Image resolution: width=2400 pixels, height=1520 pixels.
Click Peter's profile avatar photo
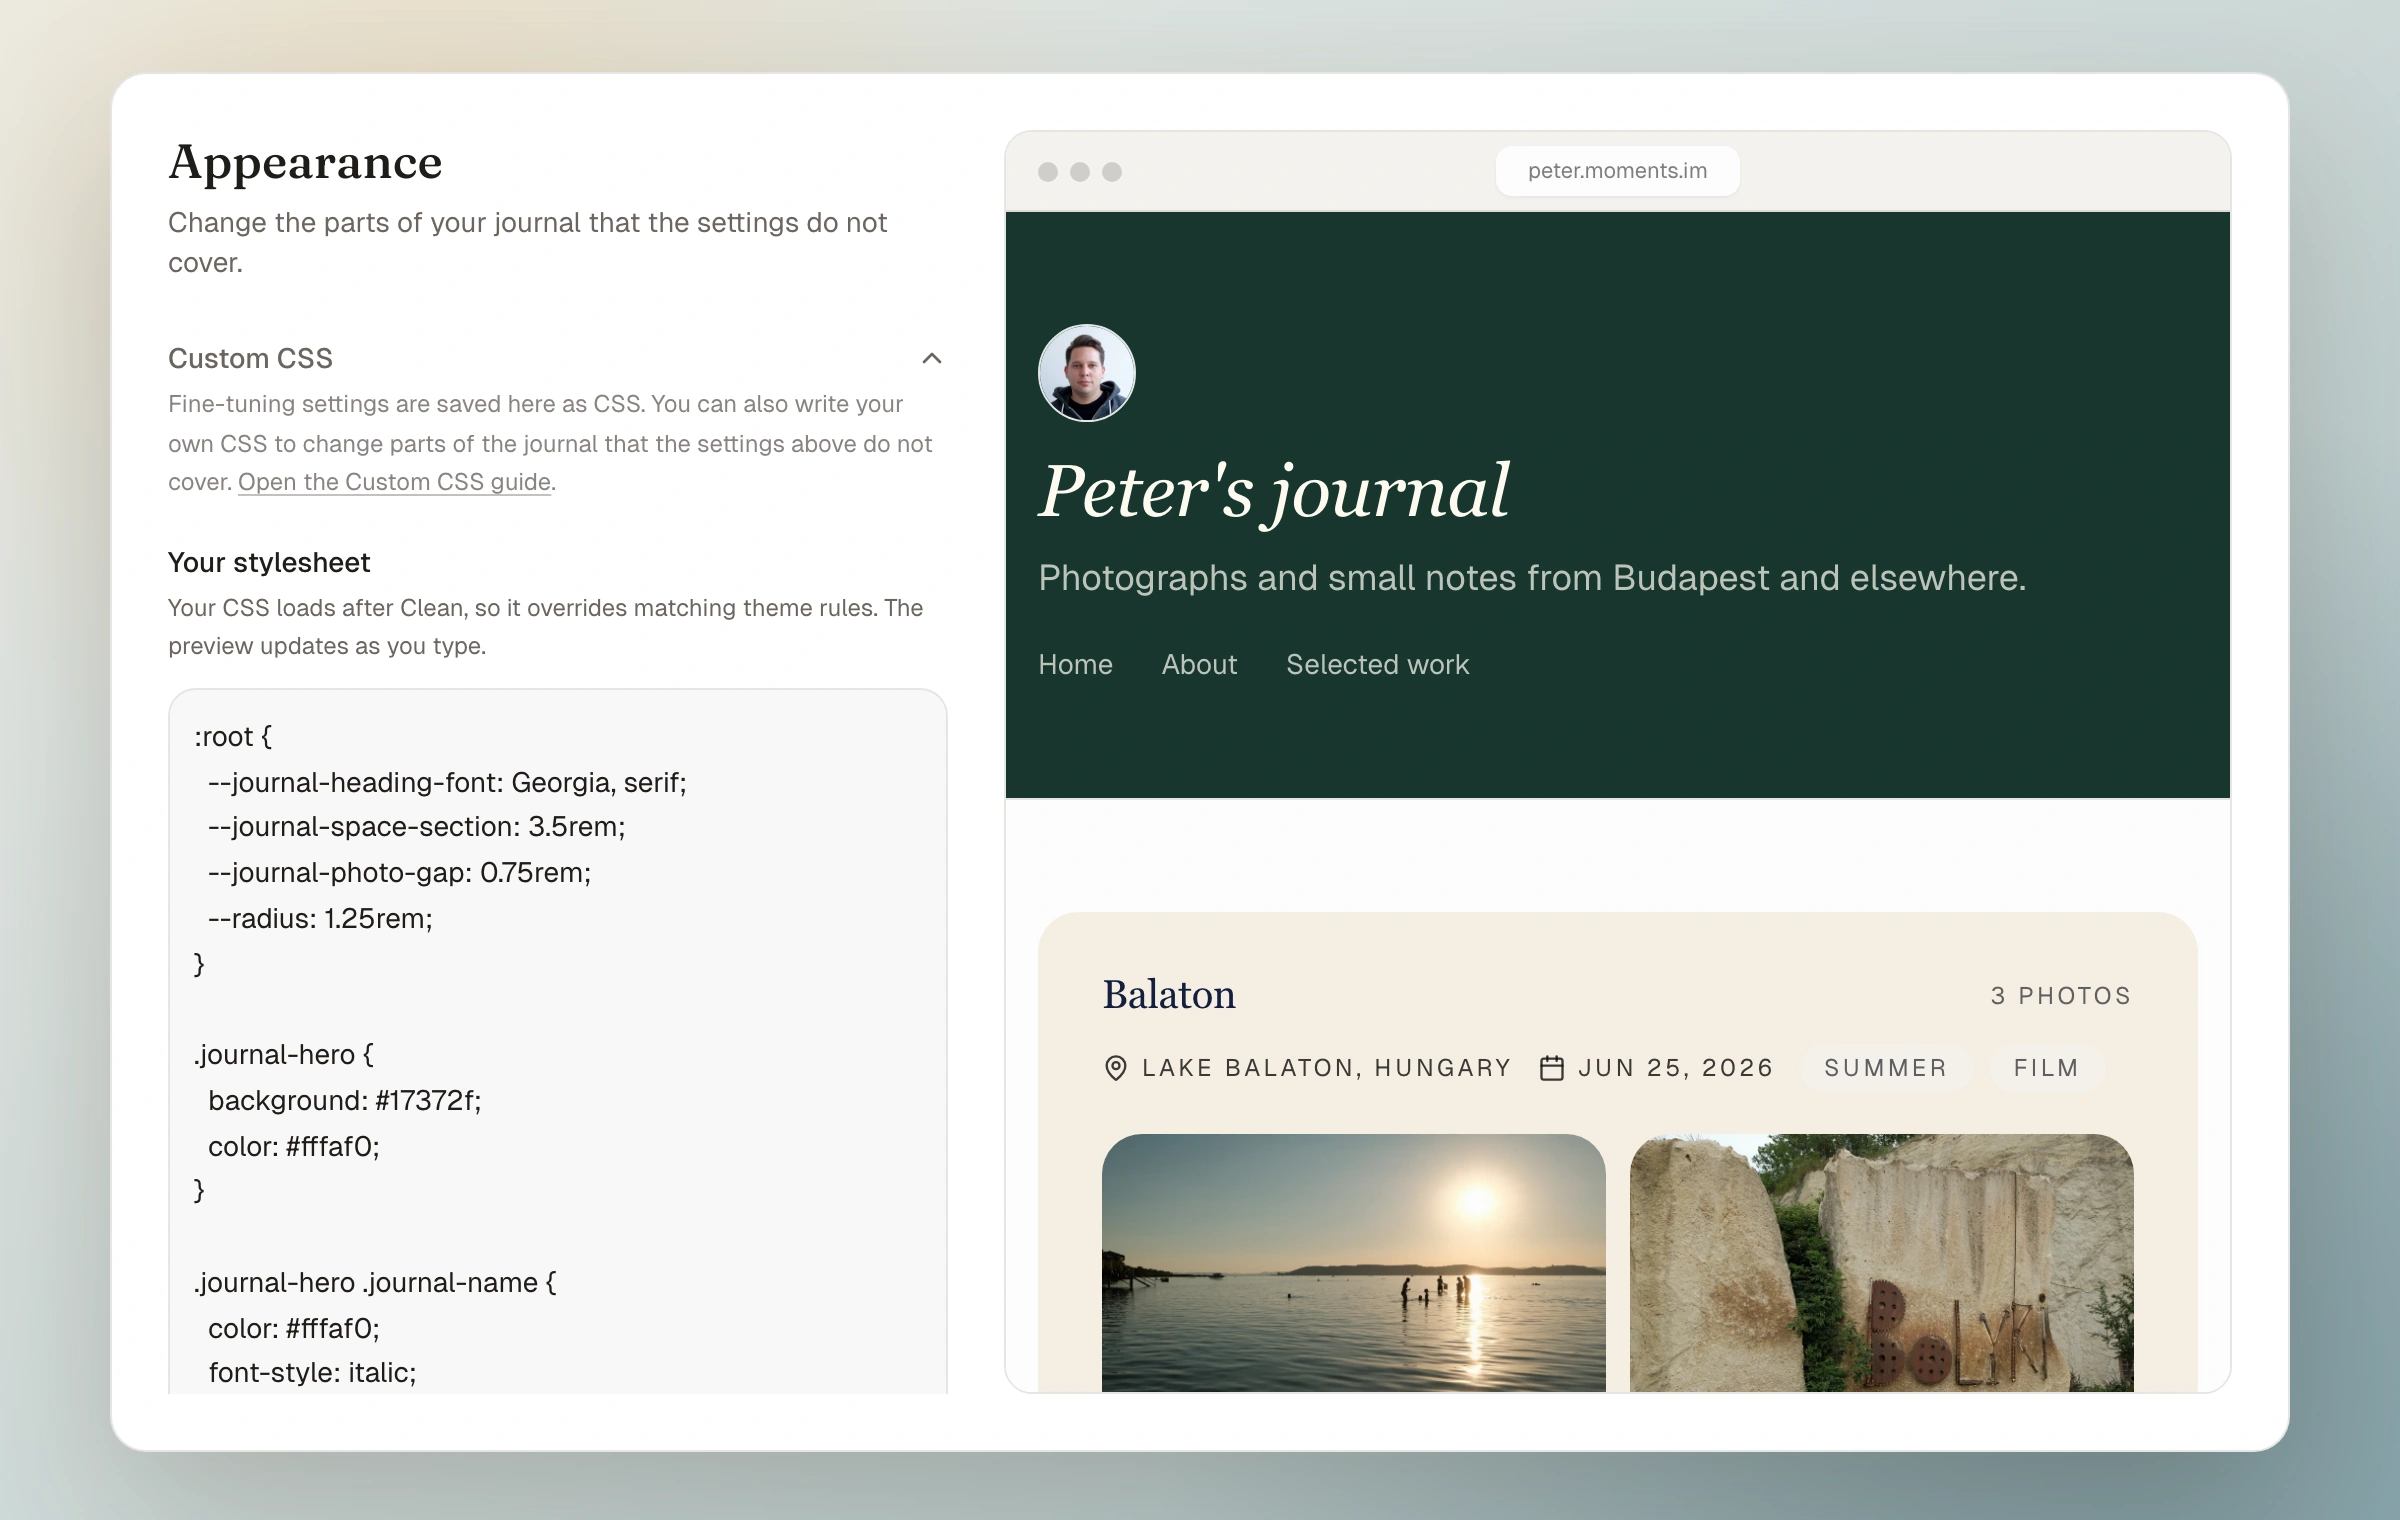pos(1086,373)
